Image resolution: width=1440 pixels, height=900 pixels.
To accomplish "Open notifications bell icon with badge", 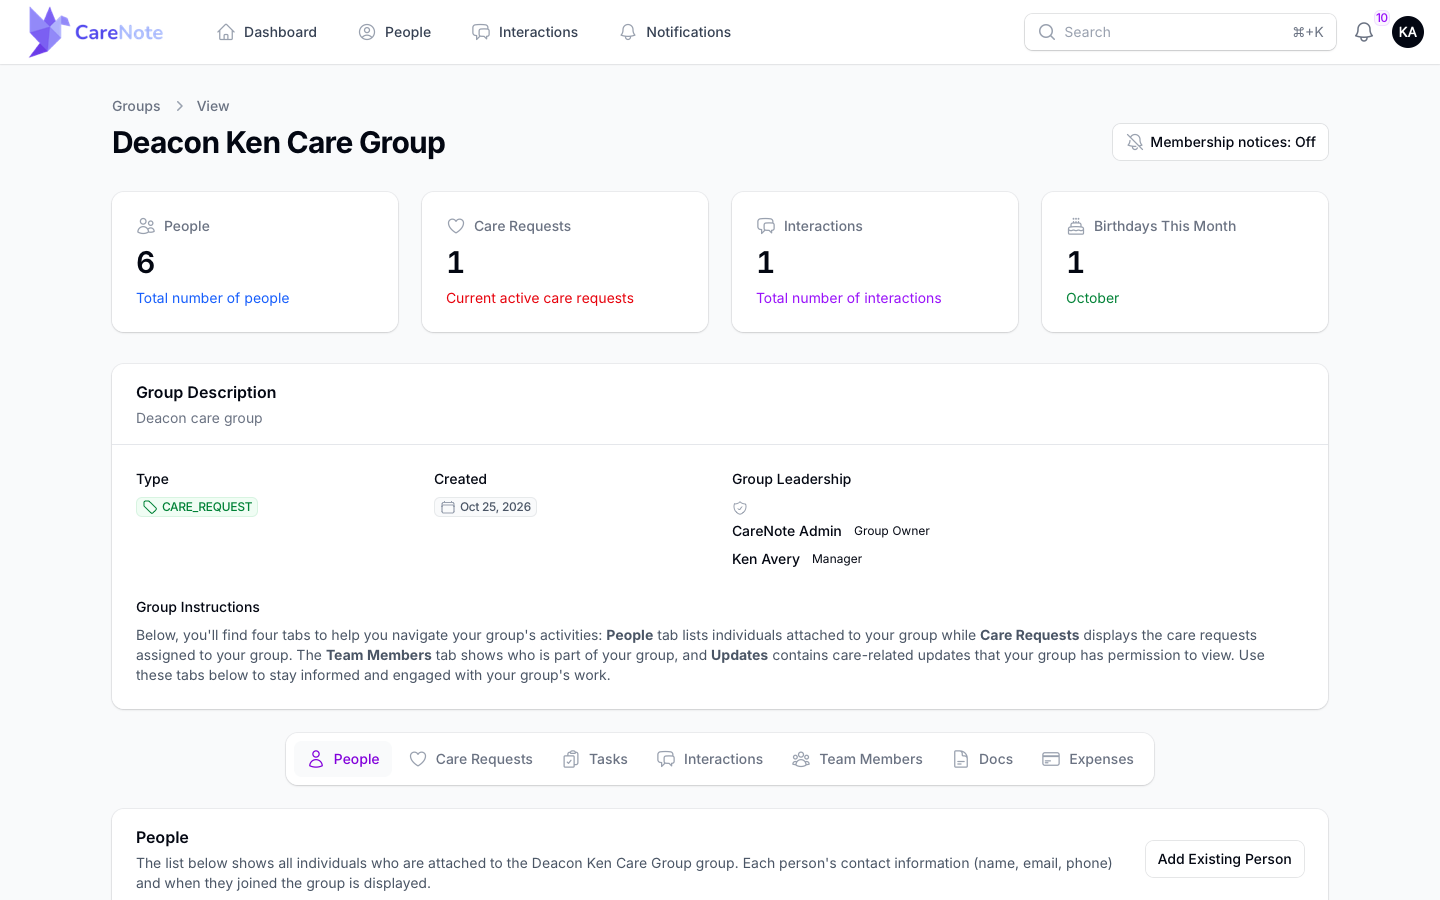I will (x=1364, y=32).
